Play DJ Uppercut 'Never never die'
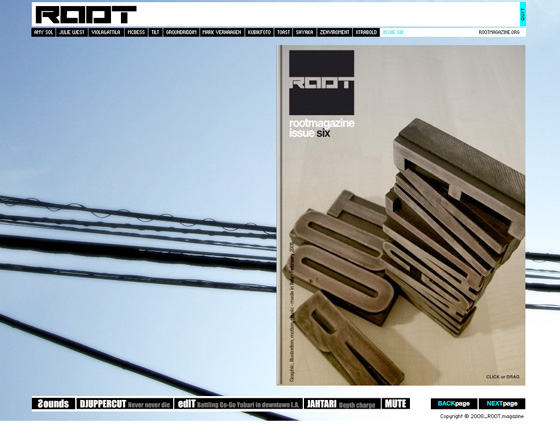Viewport: 560px width, 434px height. click(x=125, y=404)
